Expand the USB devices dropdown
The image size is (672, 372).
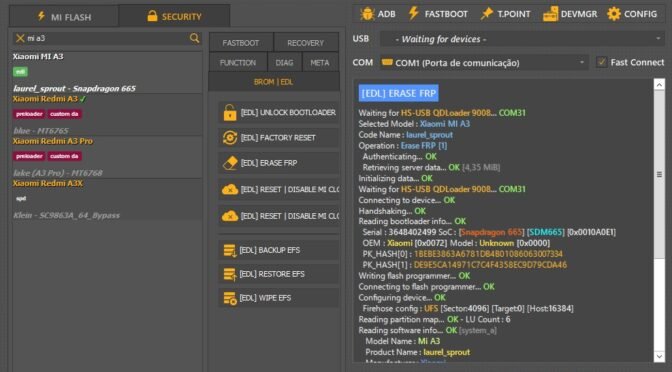[522, 39]
